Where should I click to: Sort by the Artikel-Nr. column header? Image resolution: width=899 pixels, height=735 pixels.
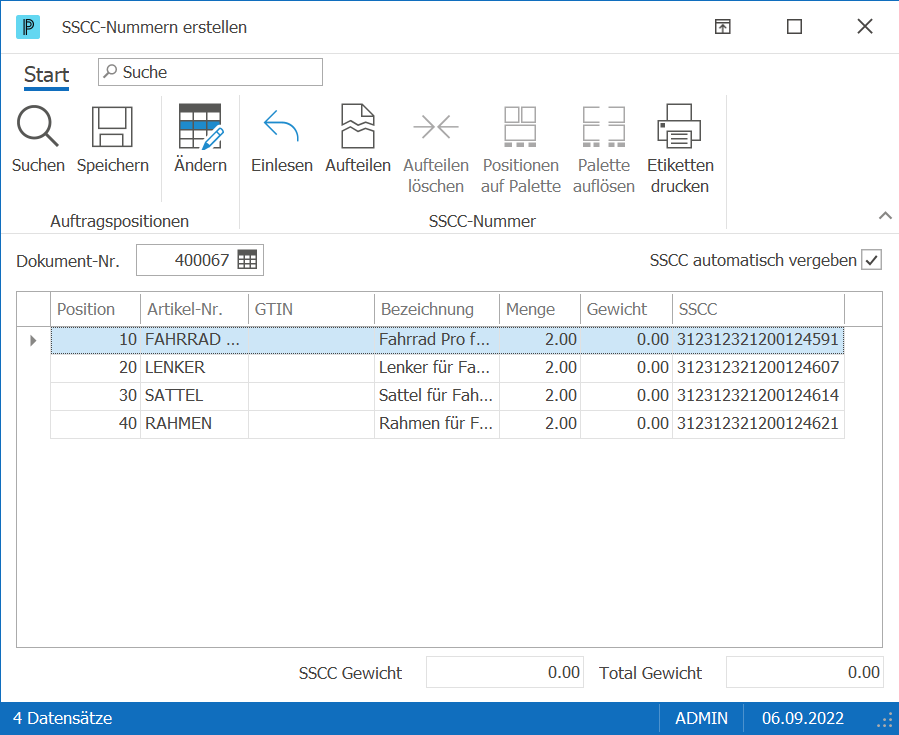click(194, 310)
